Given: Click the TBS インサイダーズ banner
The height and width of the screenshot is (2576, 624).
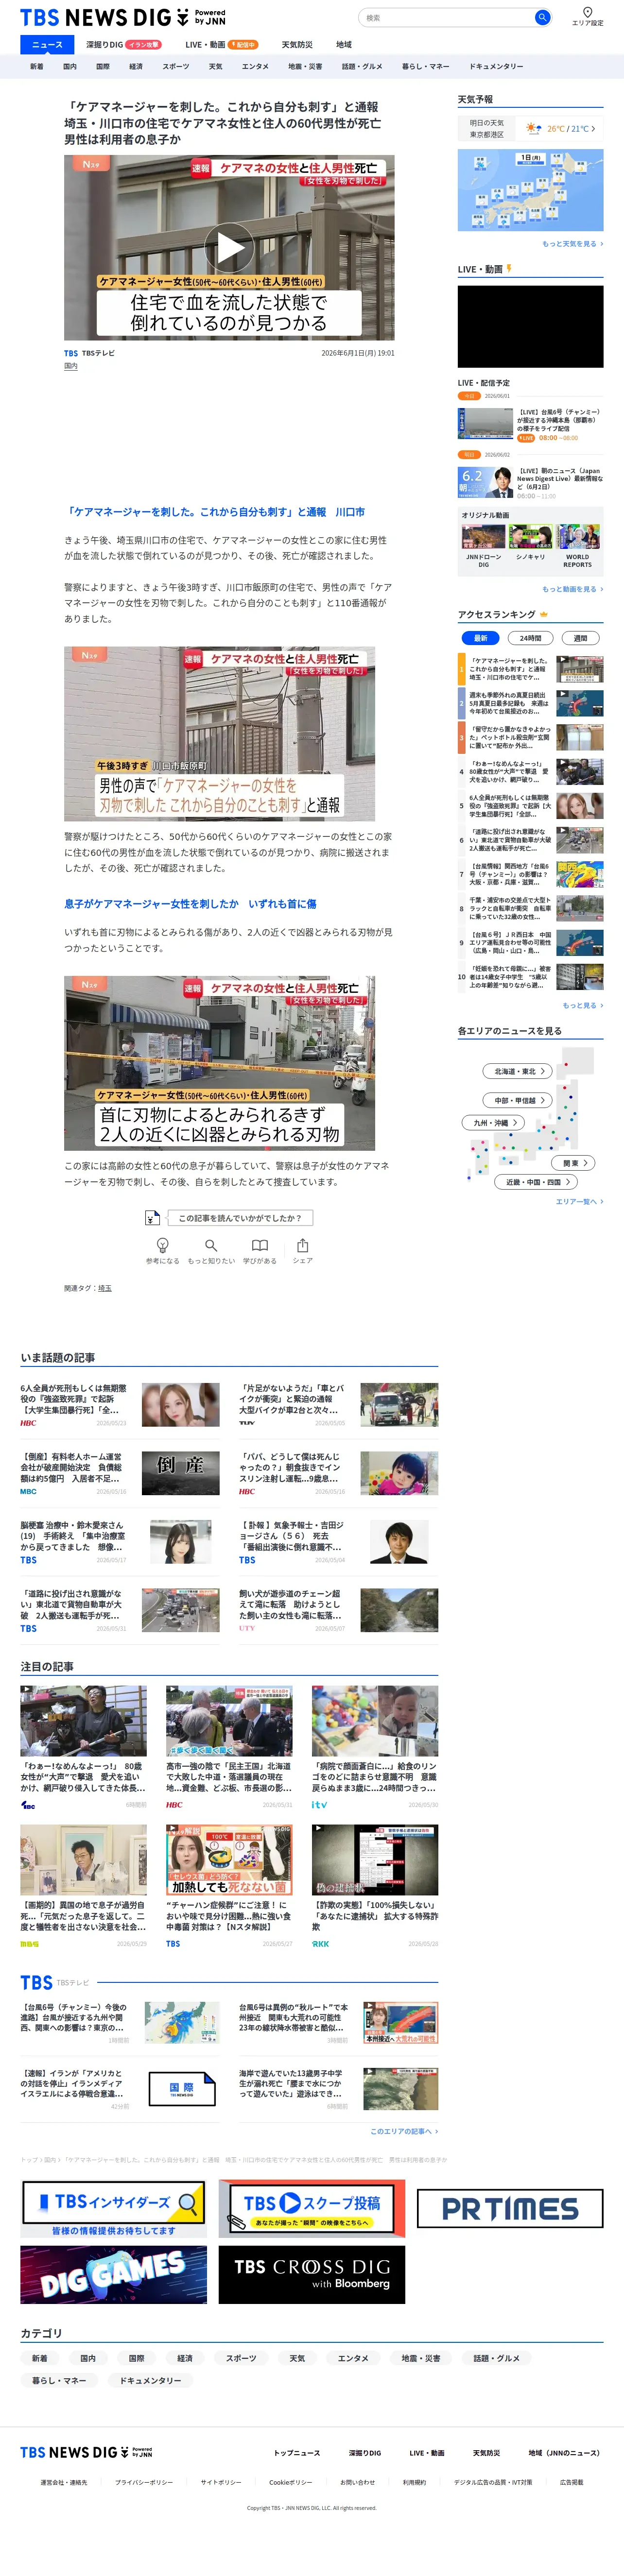Looking at the screenshot, I should click(x=113, y=2208).
